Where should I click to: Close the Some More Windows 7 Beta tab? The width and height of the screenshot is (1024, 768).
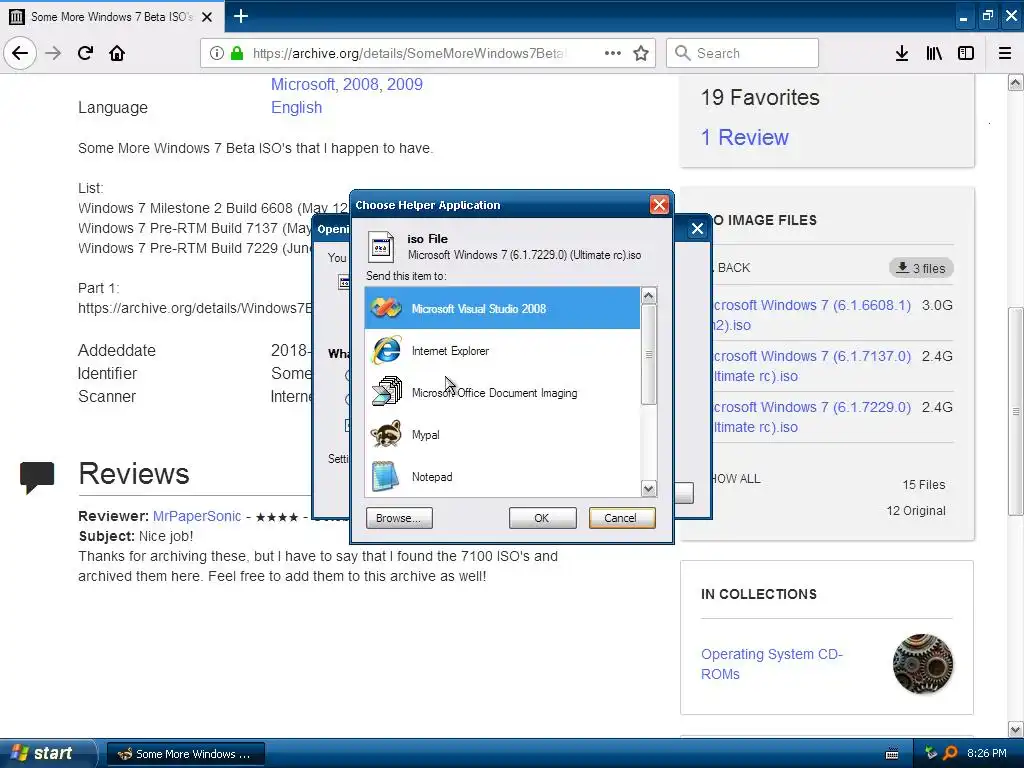click(207, 17)
